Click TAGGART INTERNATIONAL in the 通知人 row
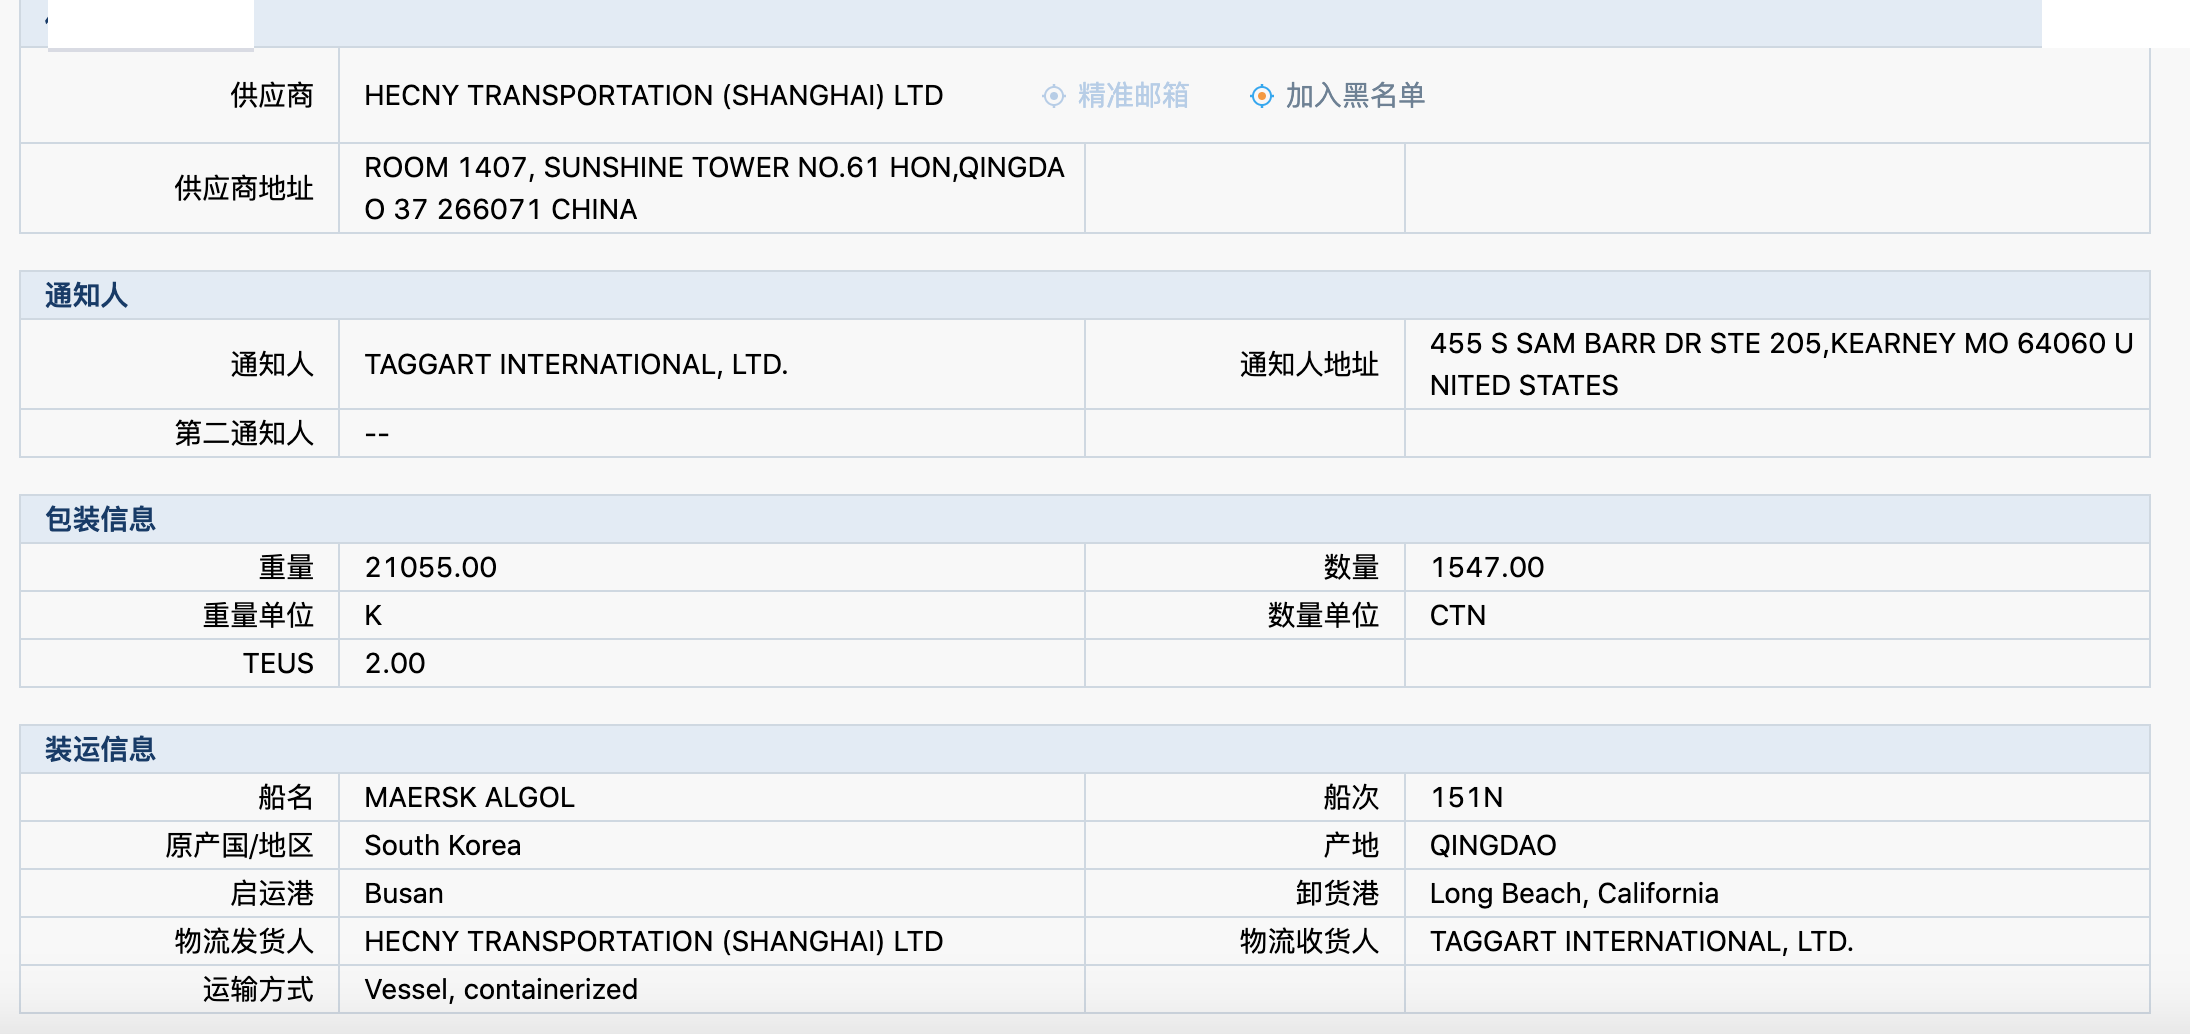Viewport: 2190px width, 1034px height. click(x=576, y=365)
